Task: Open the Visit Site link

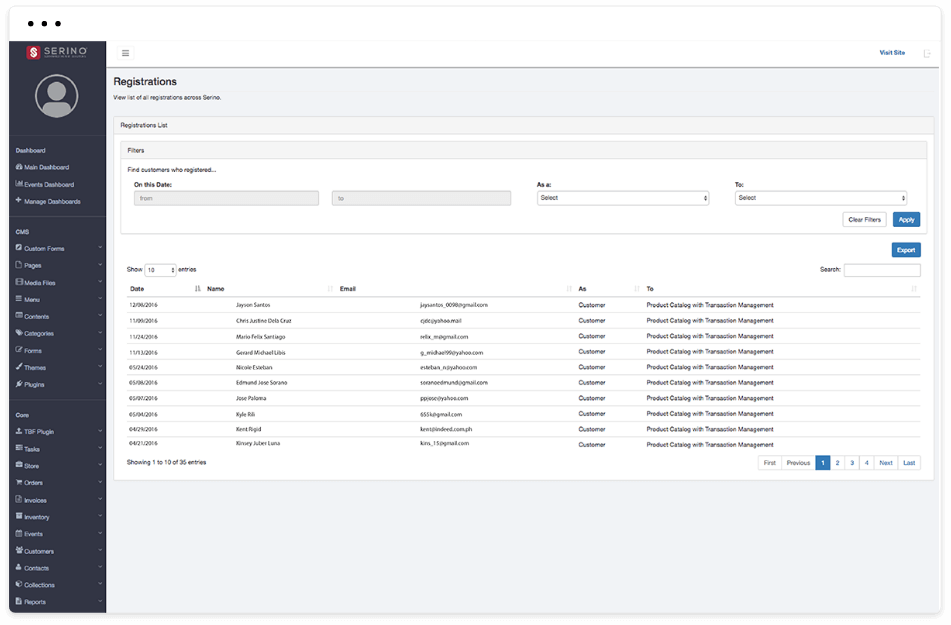Action: click(x=892, y=53)
